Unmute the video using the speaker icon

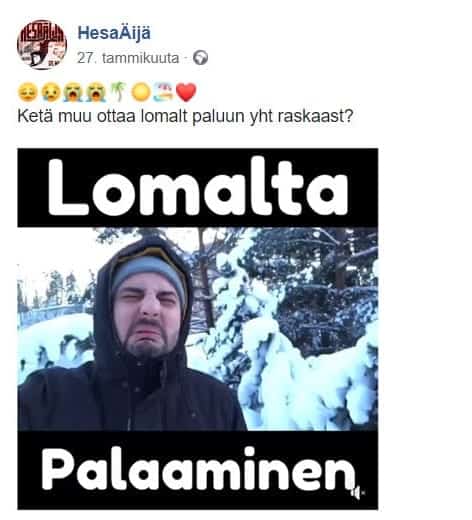(357, 492)
